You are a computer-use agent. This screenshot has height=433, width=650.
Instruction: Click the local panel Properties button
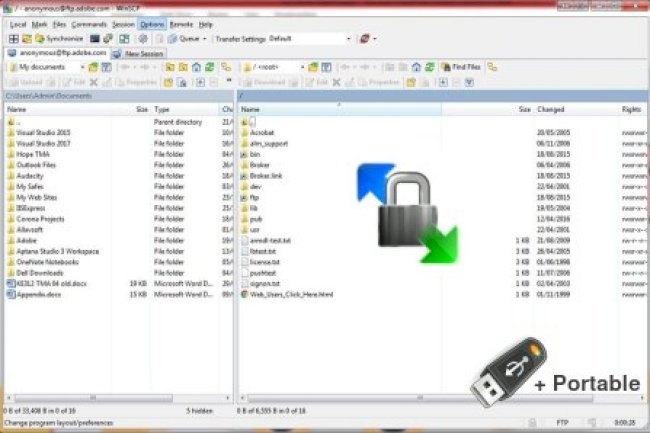137,82
